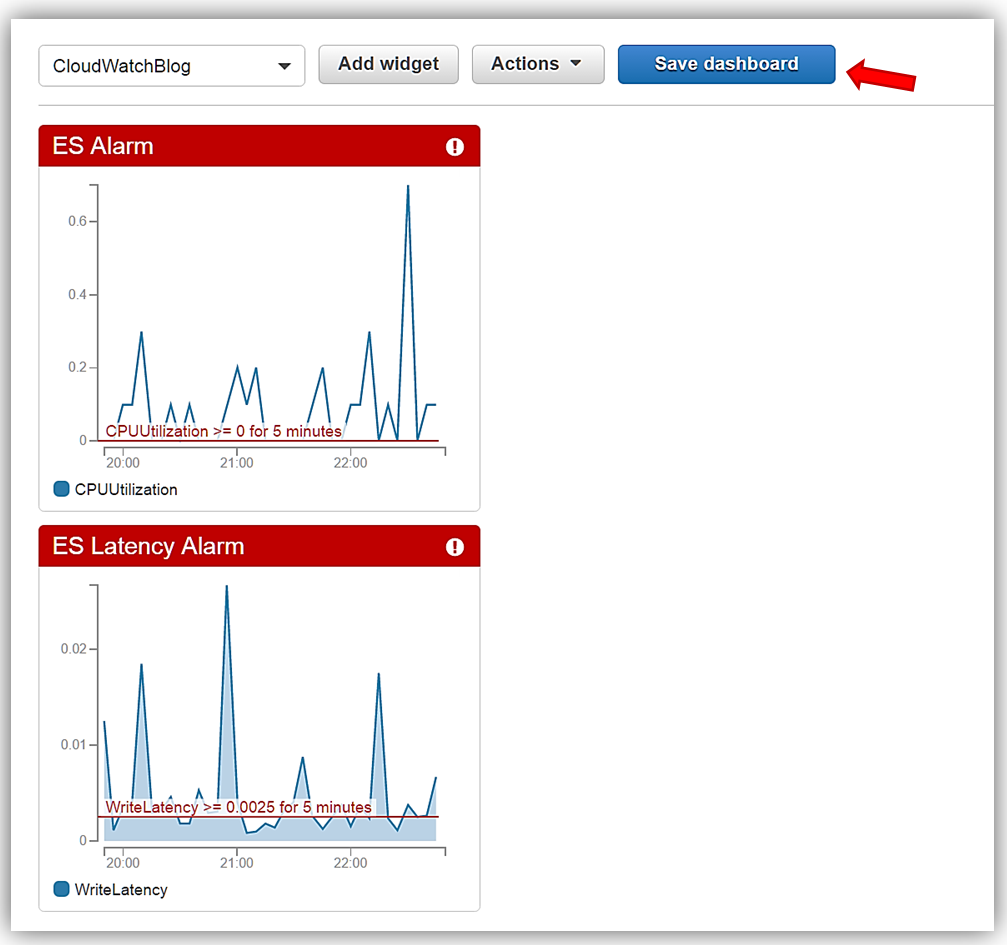Click the WriteLatency legend color square
The height and width of the screenshot is (945, 1007).
[x=61, y=889]
